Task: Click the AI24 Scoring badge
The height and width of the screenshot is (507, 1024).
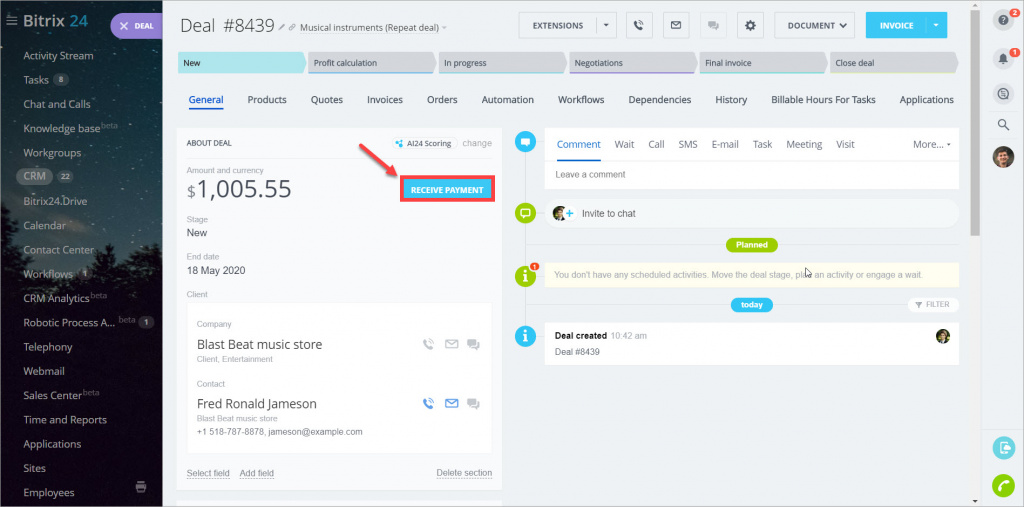Action: click(x=424, y=143)
